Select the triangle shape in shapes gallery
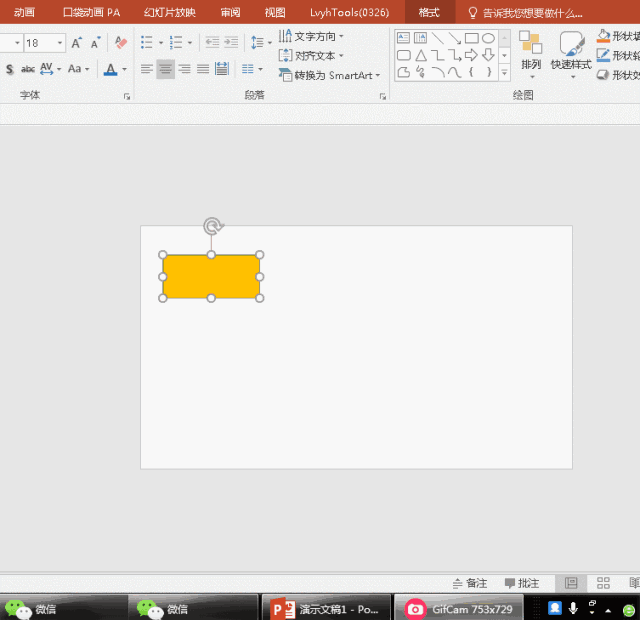 click(420, 55)
